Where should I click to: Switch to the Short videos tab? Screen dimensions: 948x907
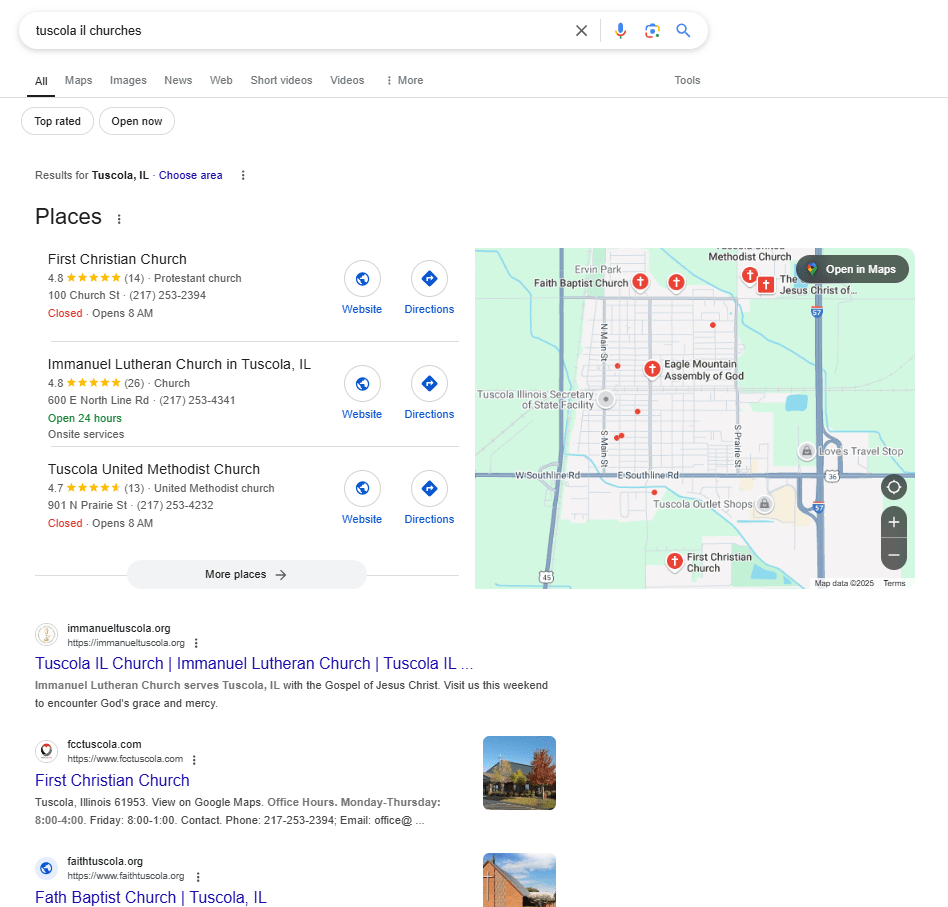282,80
